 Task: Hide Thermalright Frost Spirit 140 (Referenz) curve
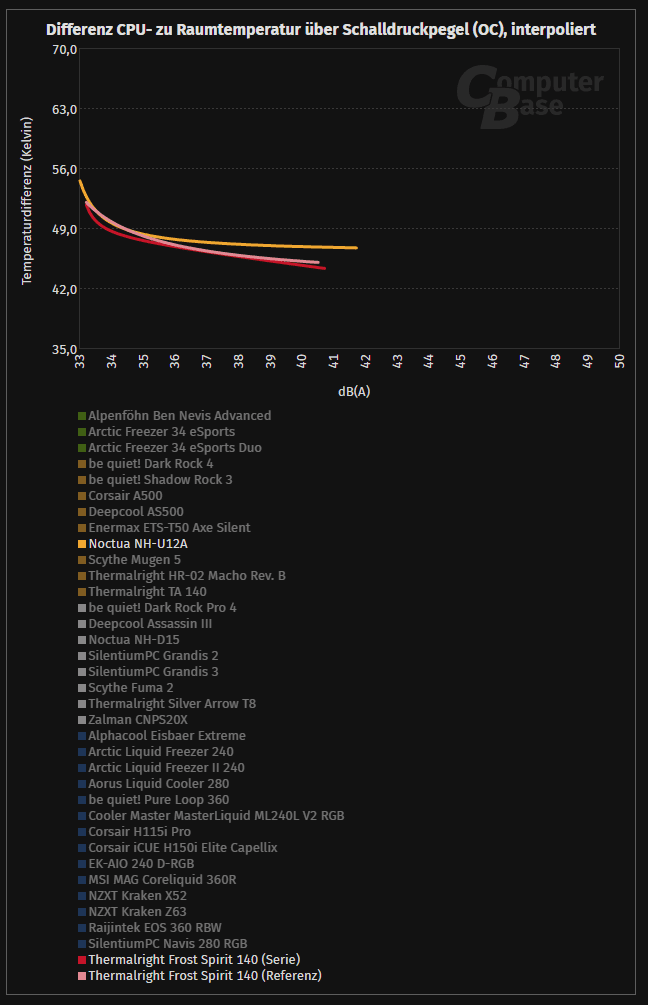click(200, 976)
